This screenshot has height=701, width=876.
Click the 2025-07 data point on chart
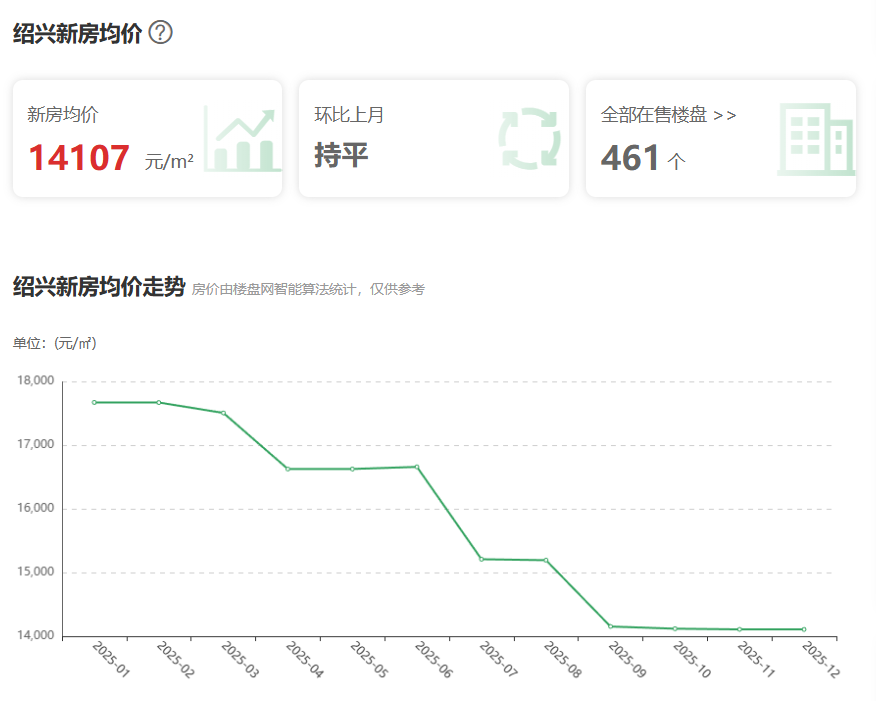click(481, 559)
